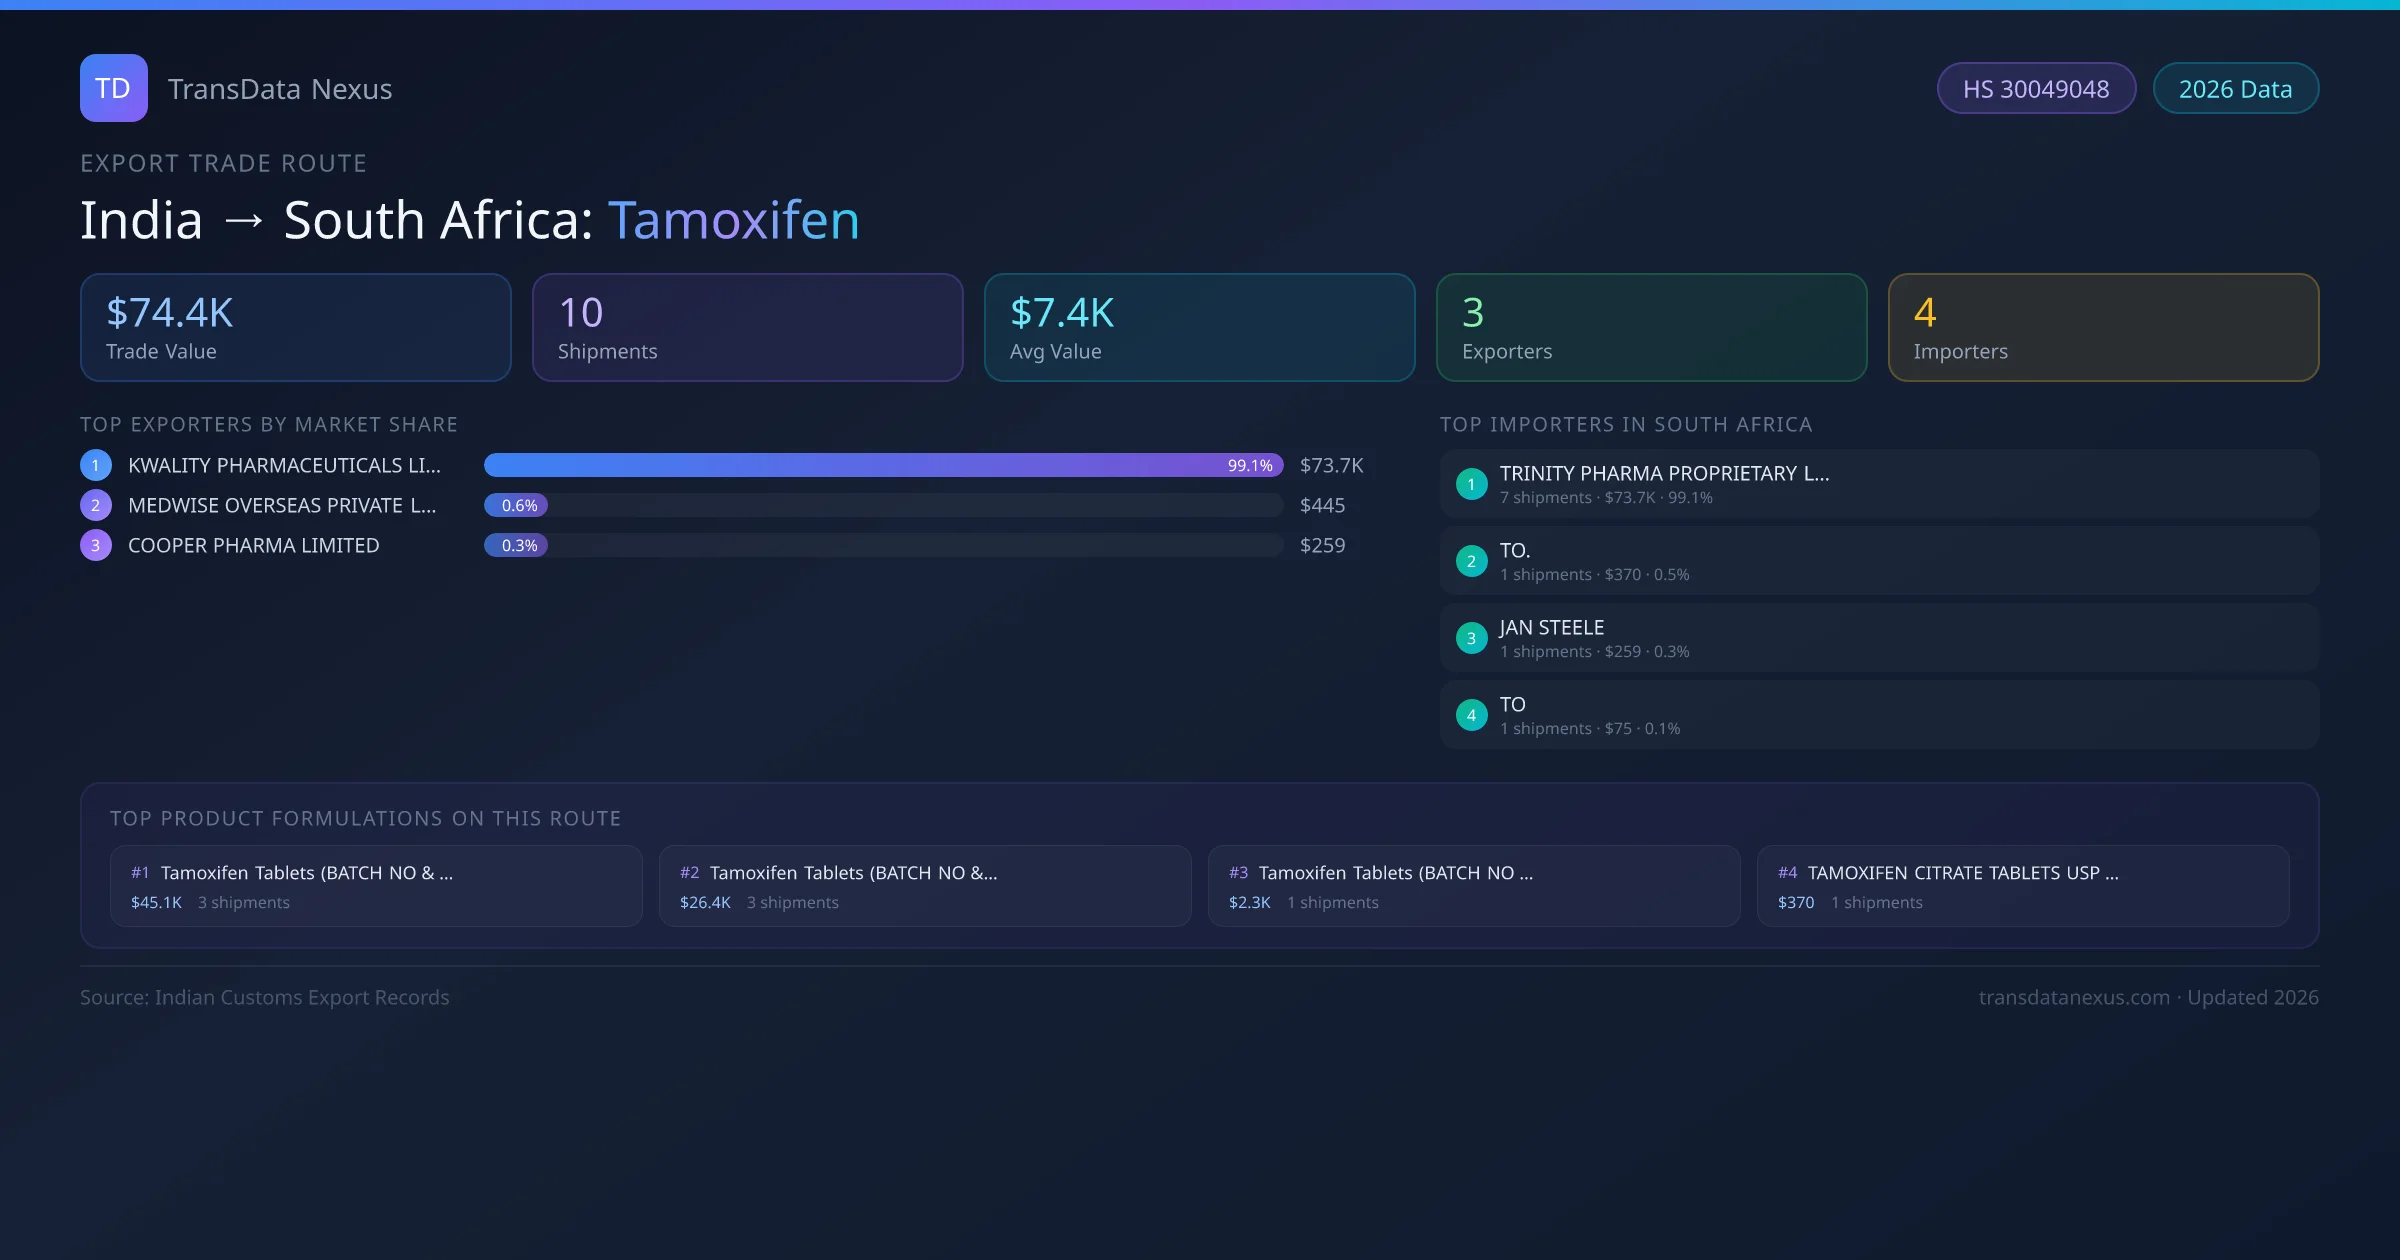Toggle the 2026 Data badge
This screenshot has height=1260, width=2400.
tap(2235, 88)
